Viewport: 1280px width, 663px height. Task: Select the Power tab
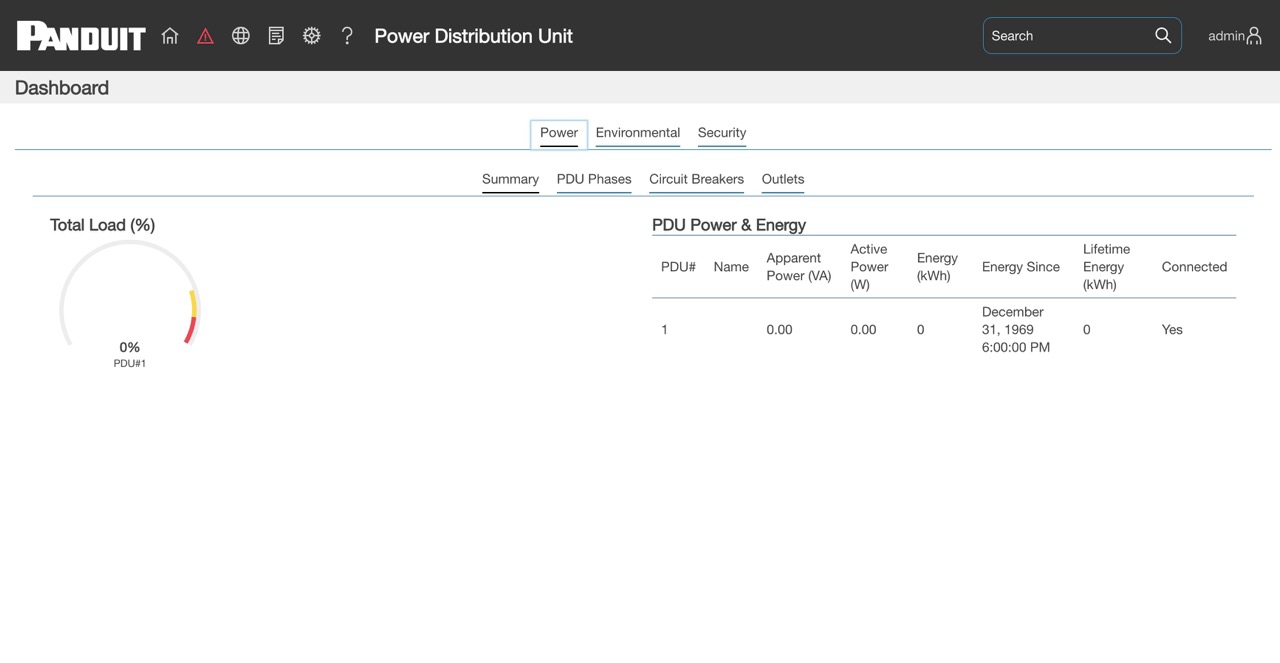[x=559, y=133]
